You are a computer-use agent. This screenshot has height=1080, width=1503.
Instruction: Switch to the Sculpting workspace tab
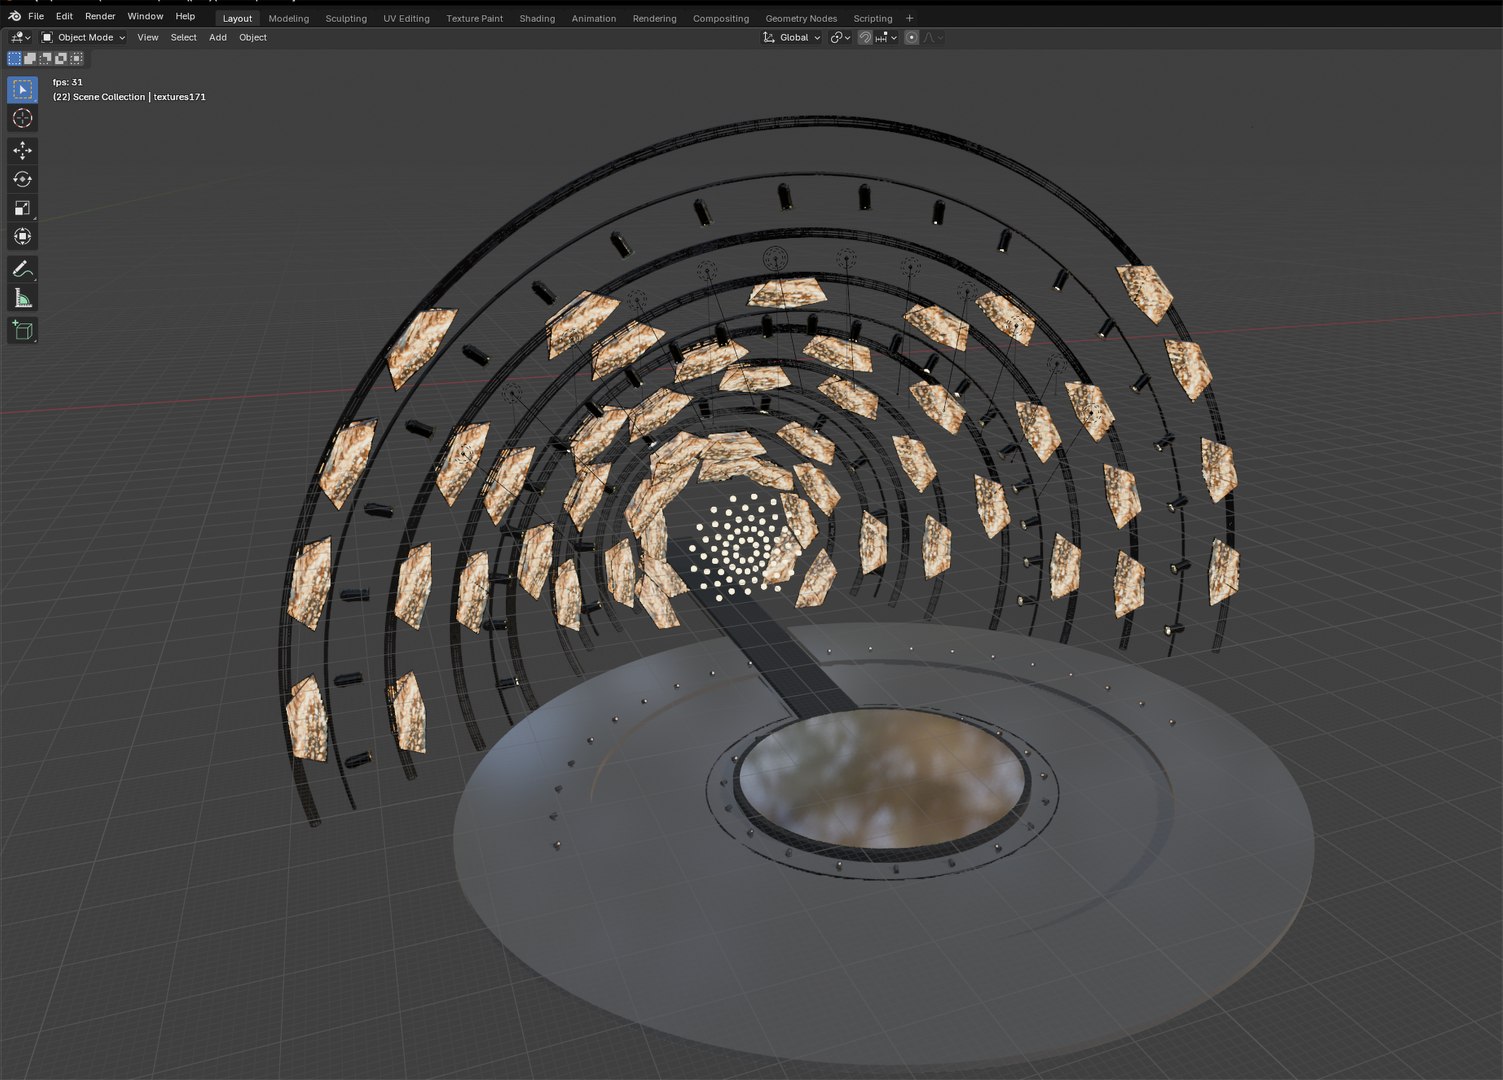click(x=346, y=18)
